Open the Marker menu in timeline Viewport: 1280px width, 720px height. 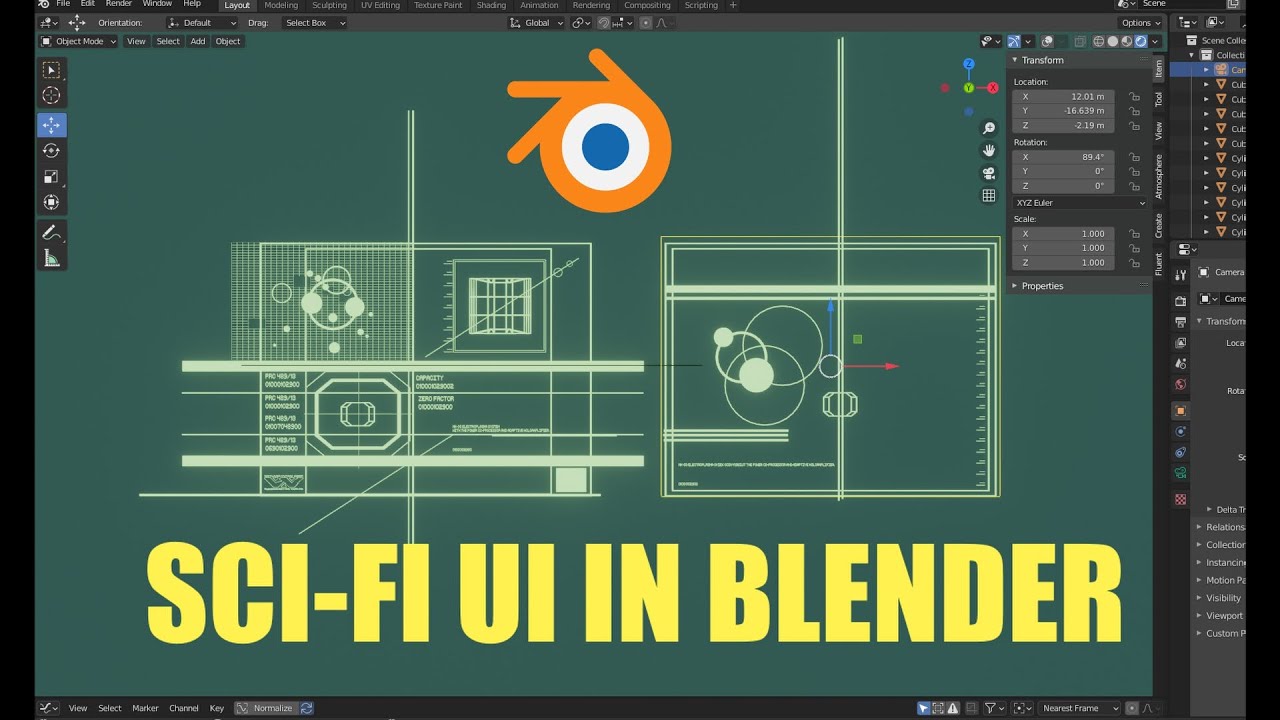point(145,708)
